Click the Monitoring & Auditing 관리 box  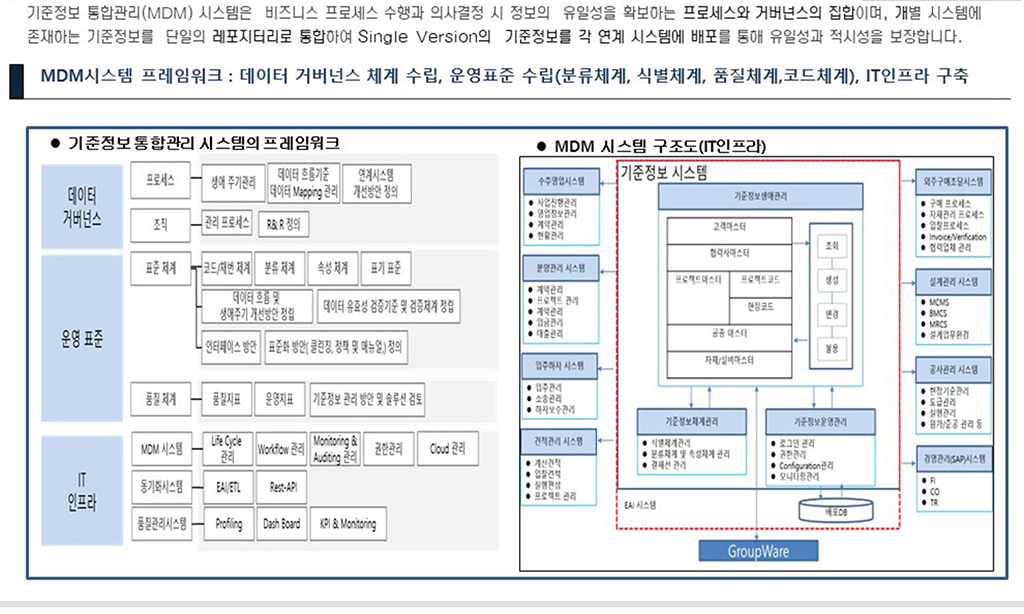click(335, 449)
